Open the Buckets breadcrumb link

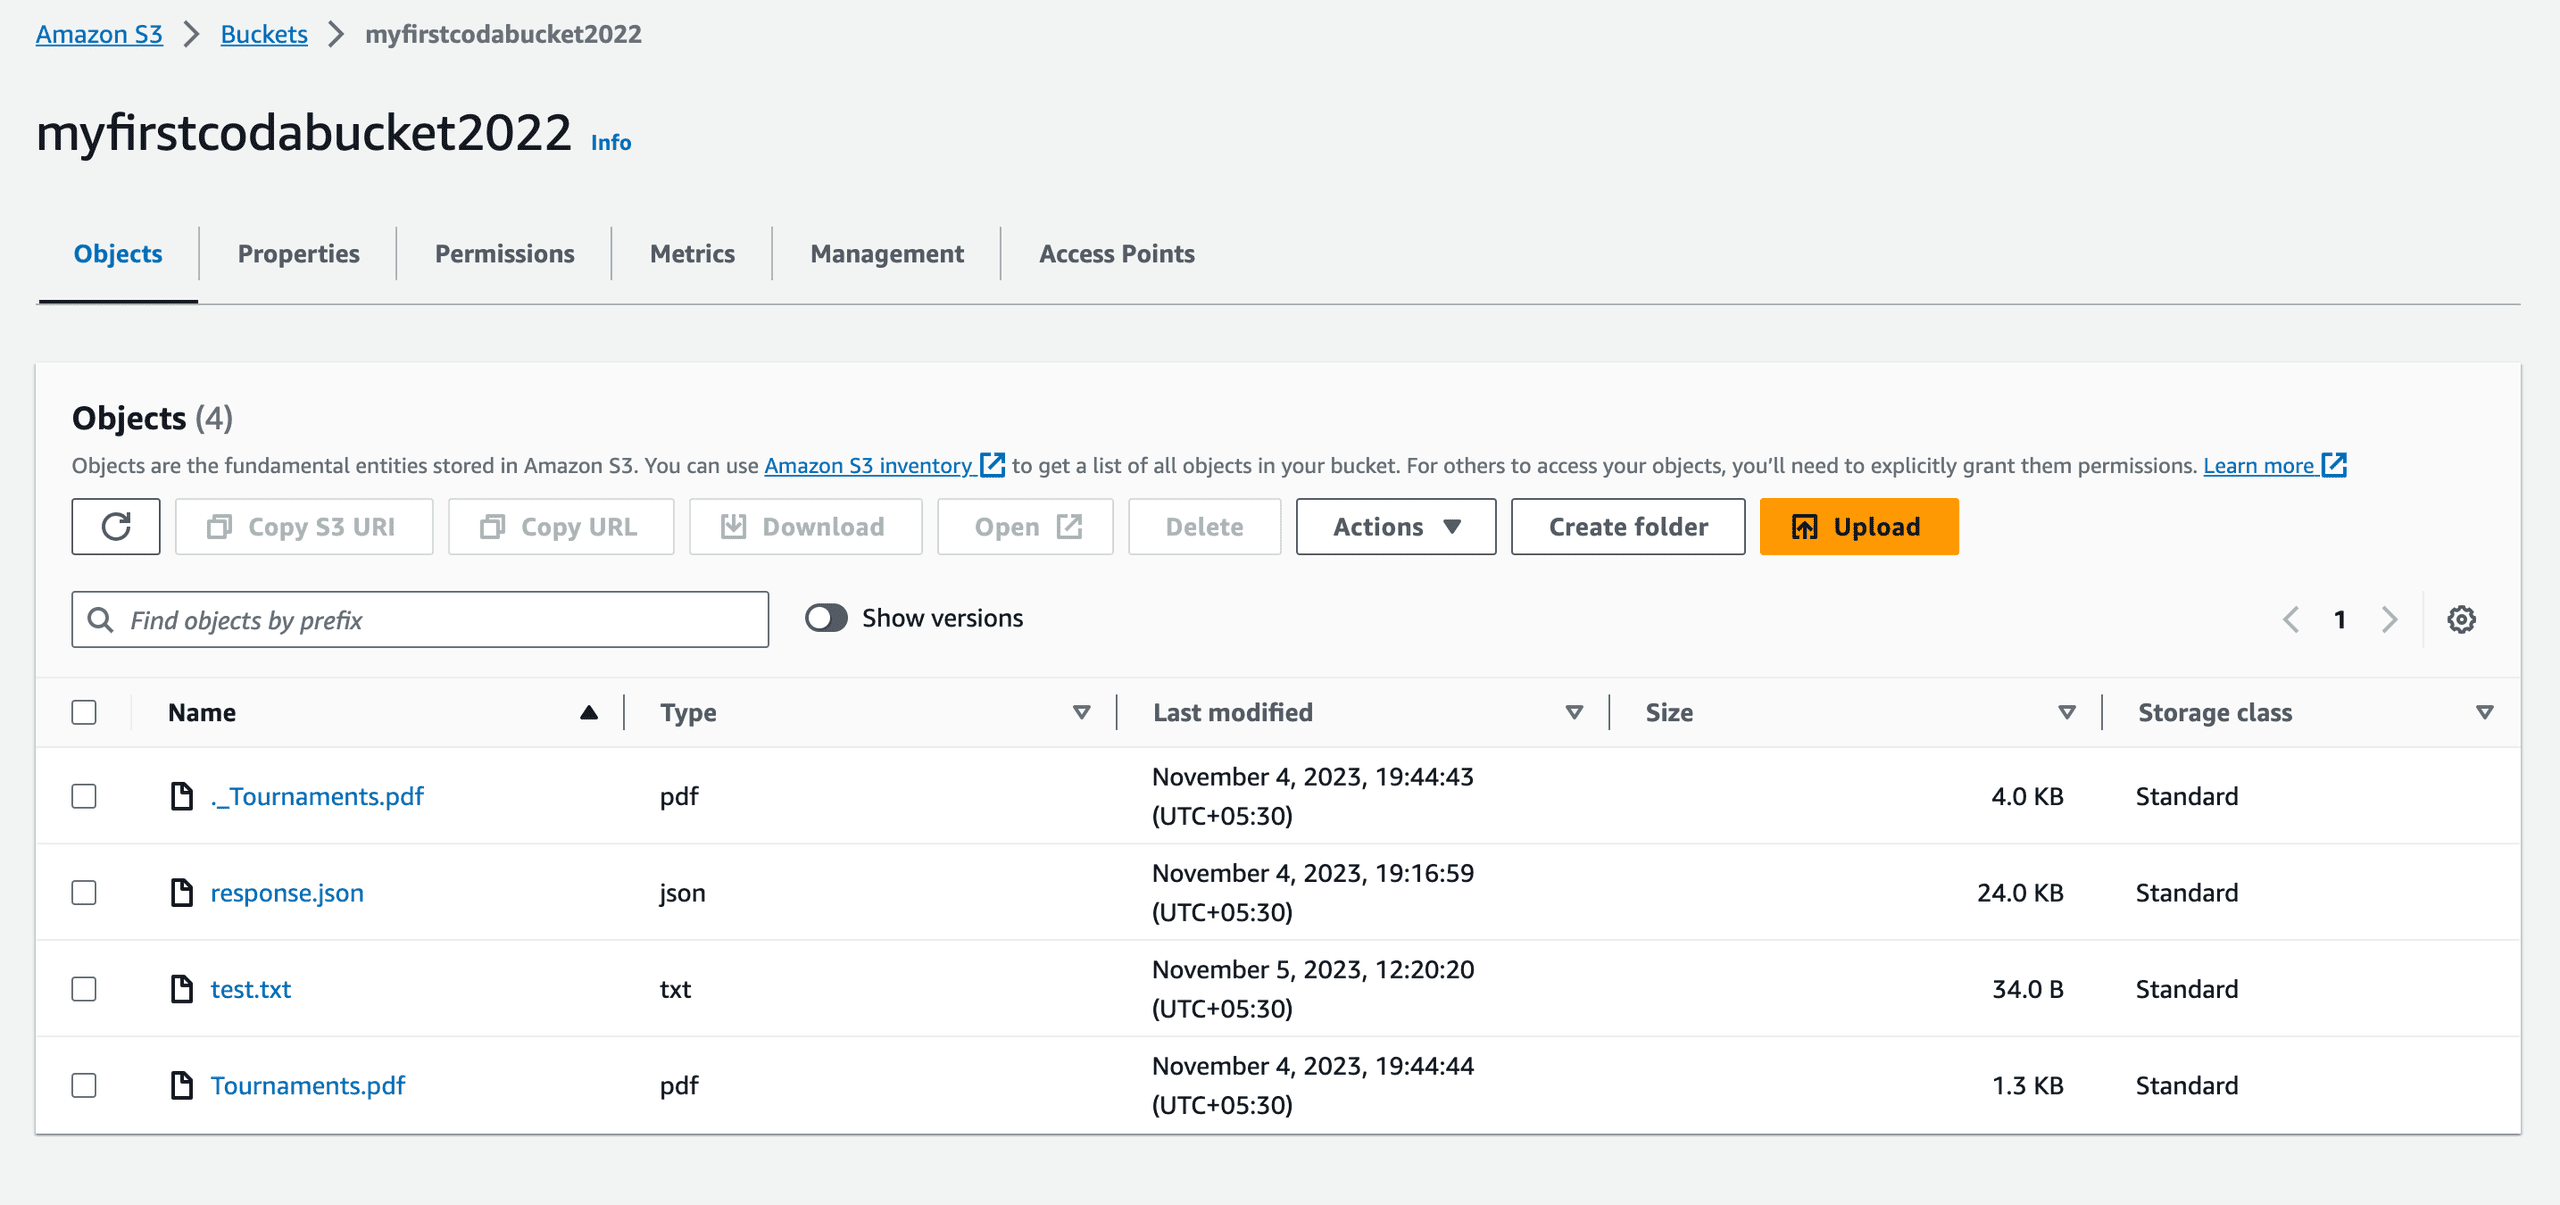click(x=264, y=34)
